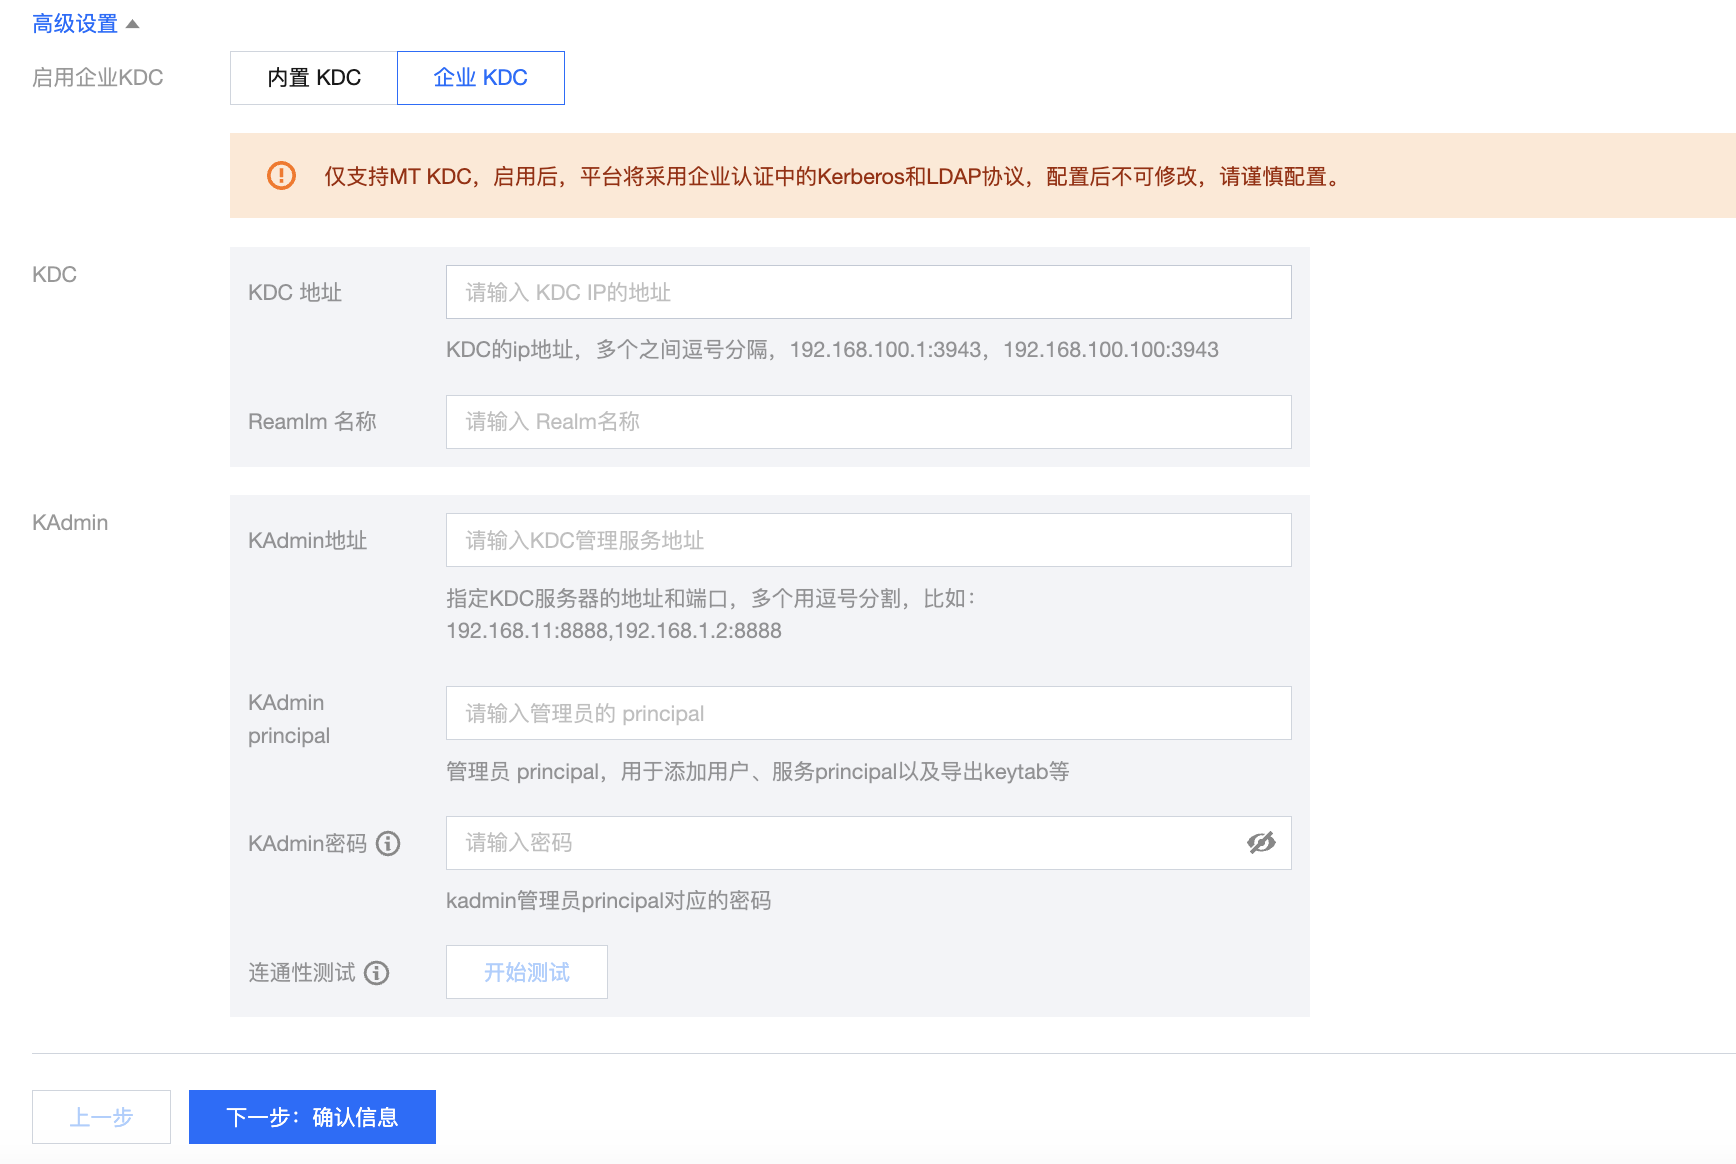Image resolution: width=1736 pixels, height=1164 pixels.
Task: Click the info icon next to KAdmin密码
Action: pos(388,844)
